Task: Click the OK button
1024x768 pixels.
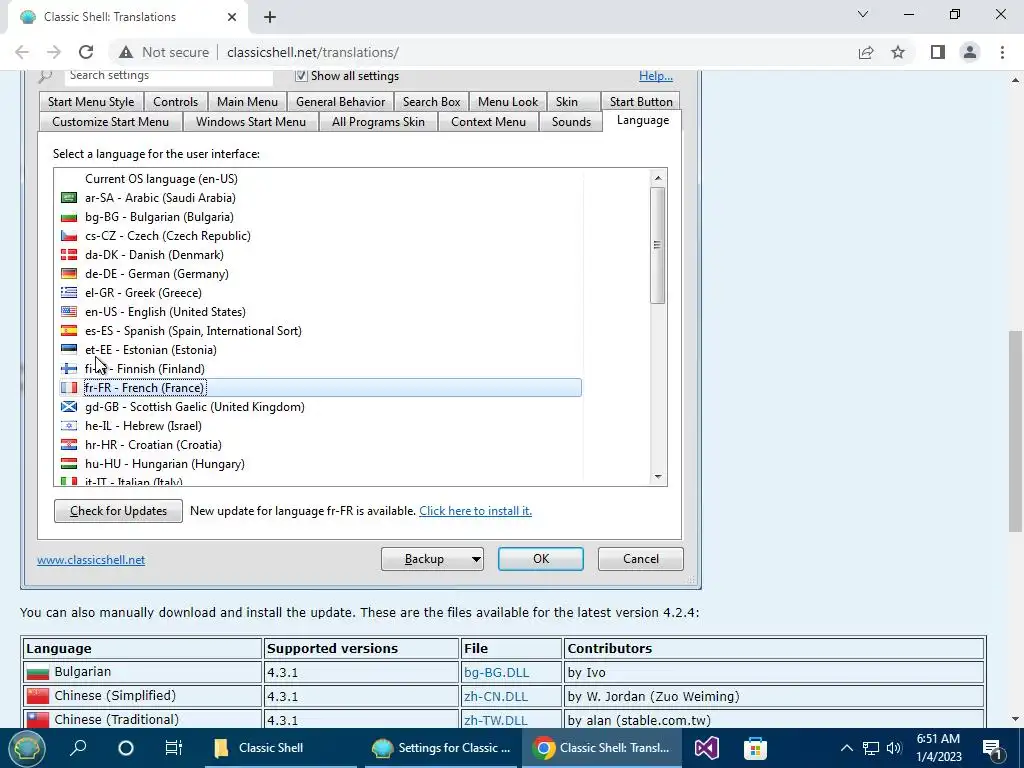Action: click(541, 559)
